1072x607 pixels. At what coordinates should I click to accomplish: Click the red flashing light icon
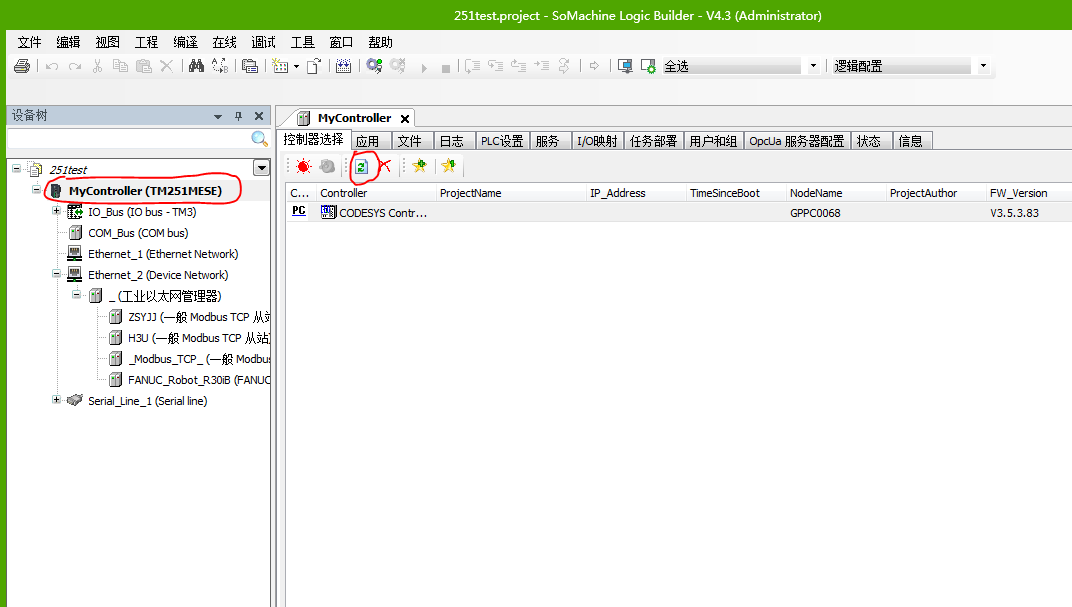(x=303, y=167)
